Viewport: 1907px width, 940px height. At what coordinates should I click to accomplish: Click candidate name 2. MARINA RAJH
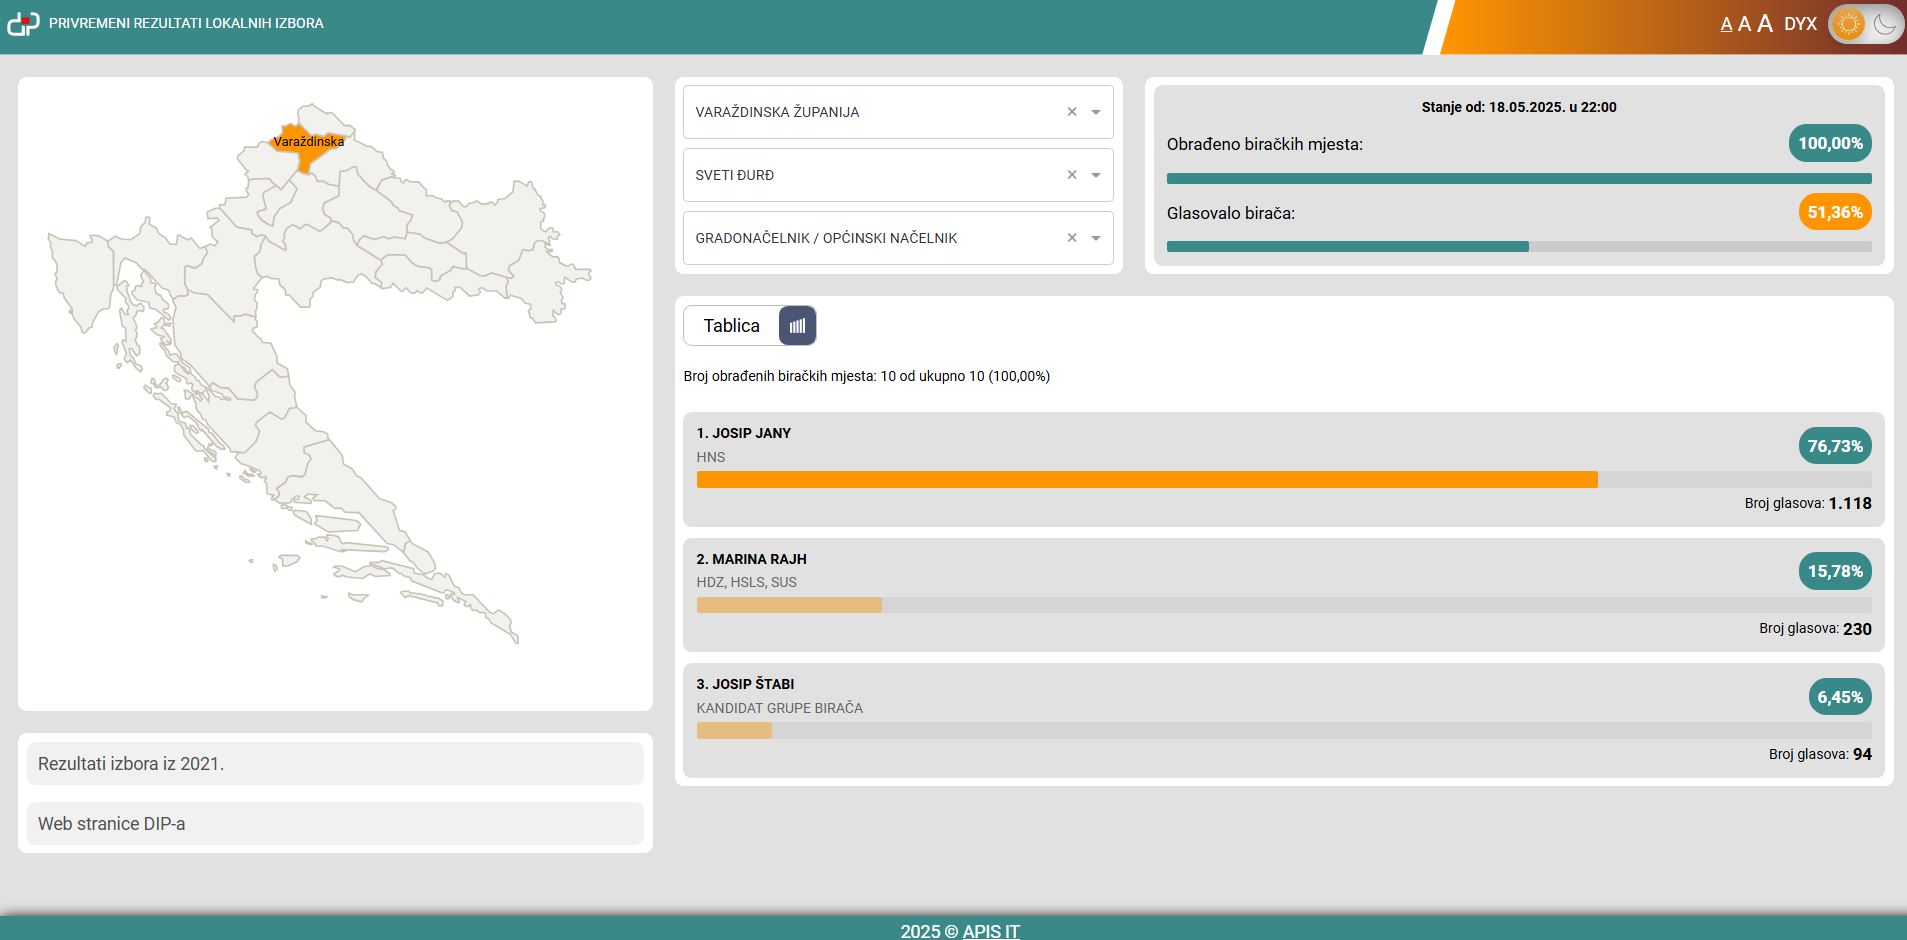(x=752, y=559)
